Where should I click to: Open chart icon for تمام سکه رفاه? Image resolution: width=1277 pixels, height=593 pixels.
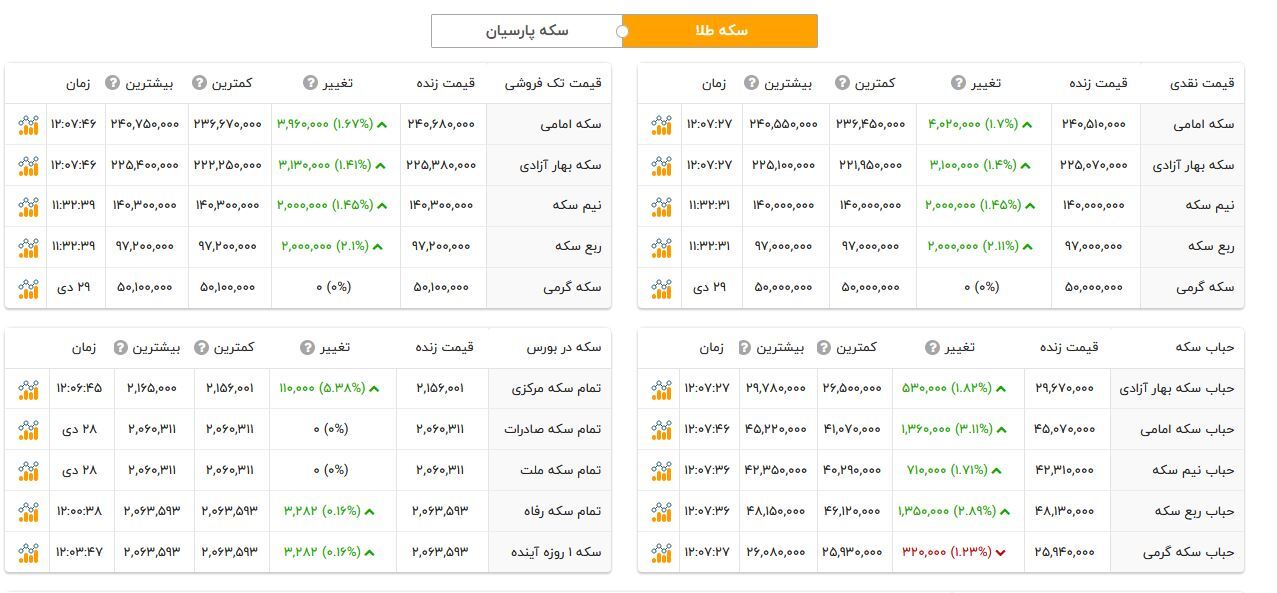point(28,512)
